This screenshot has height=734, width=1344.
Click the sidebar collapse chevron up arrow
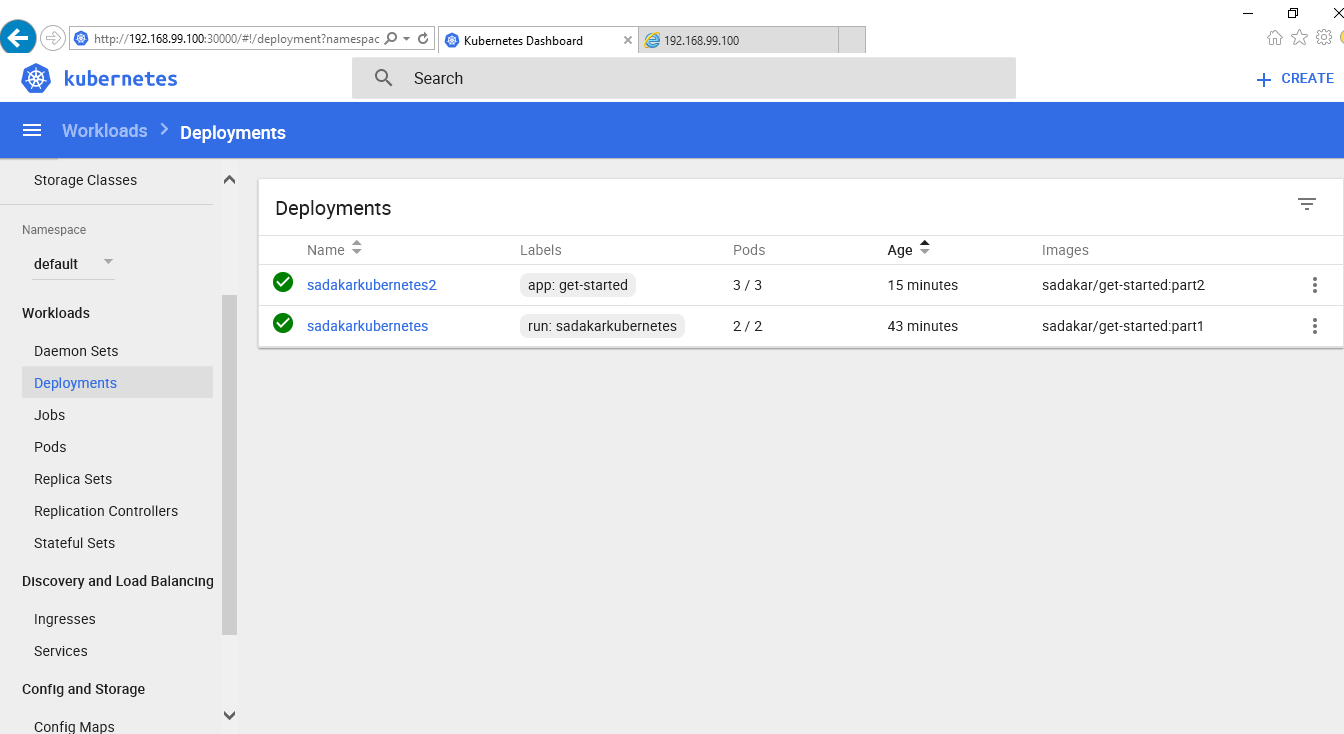click(x=229, y=178)
